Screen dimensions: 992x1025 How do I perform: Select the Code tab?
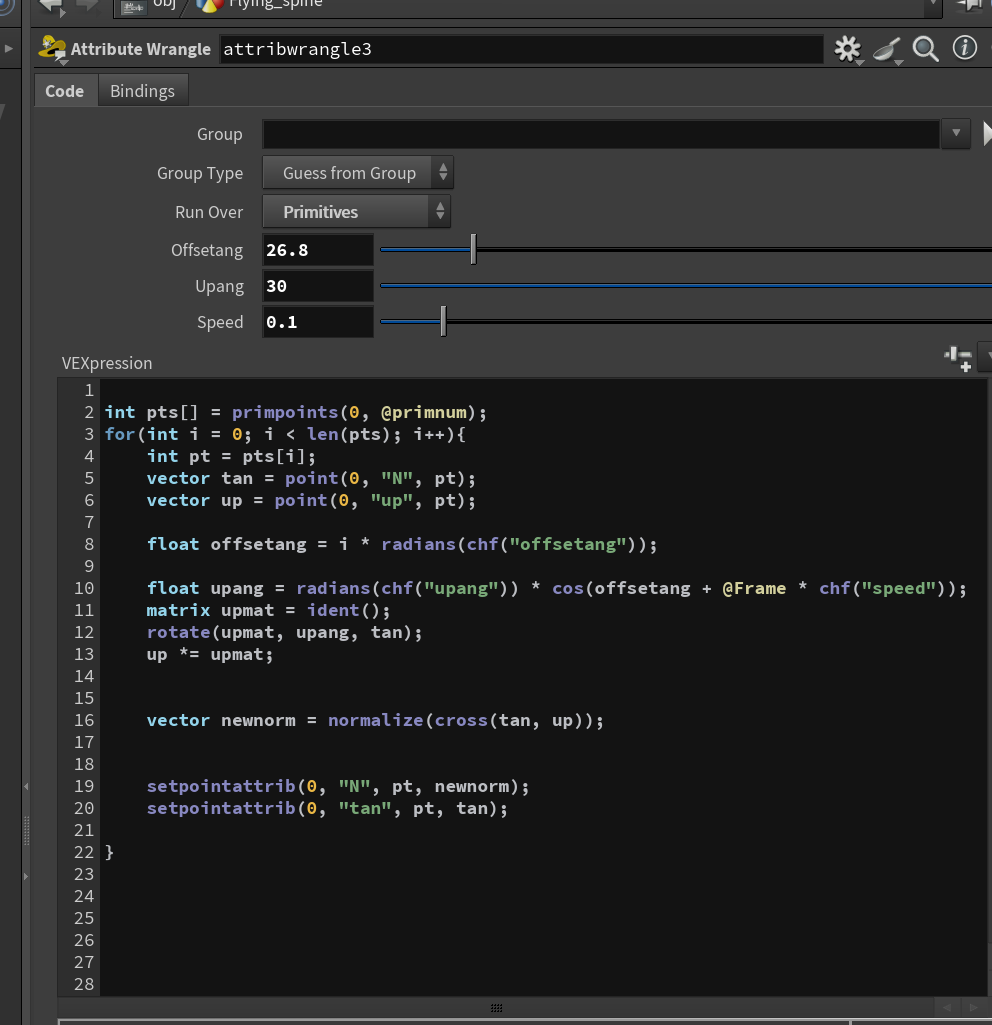pos(64,91)
